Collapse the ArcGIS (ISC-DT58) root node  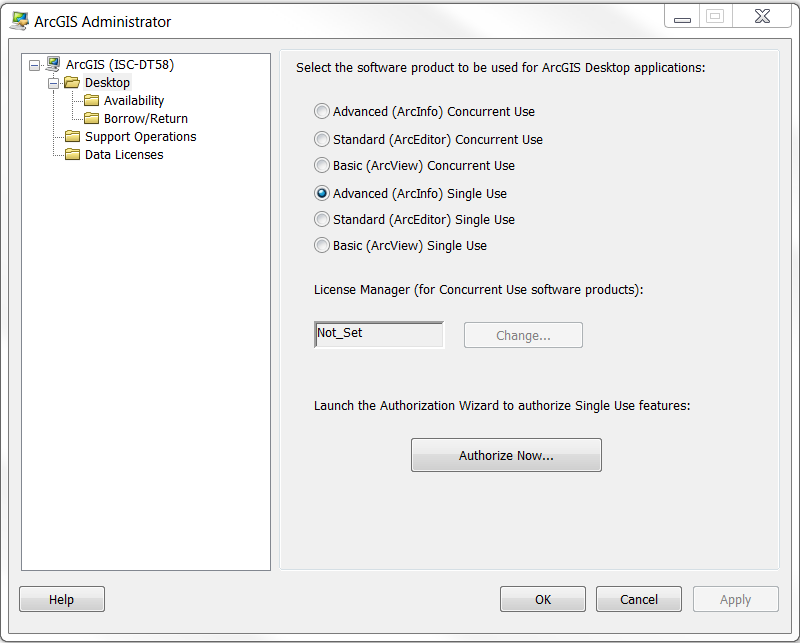(34, 65)
